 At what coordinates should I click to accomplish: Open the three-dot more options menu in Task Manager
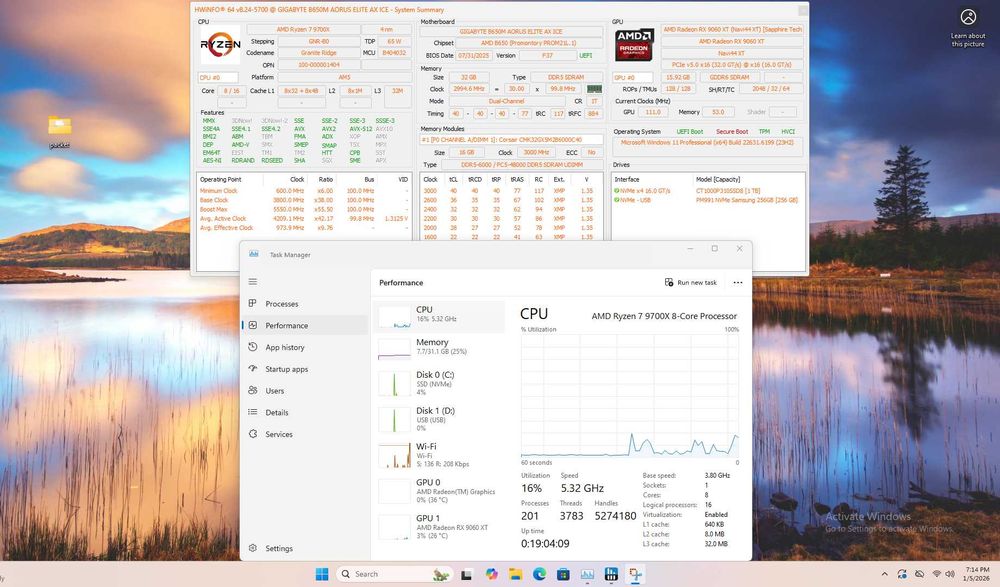tap(738, 282)
